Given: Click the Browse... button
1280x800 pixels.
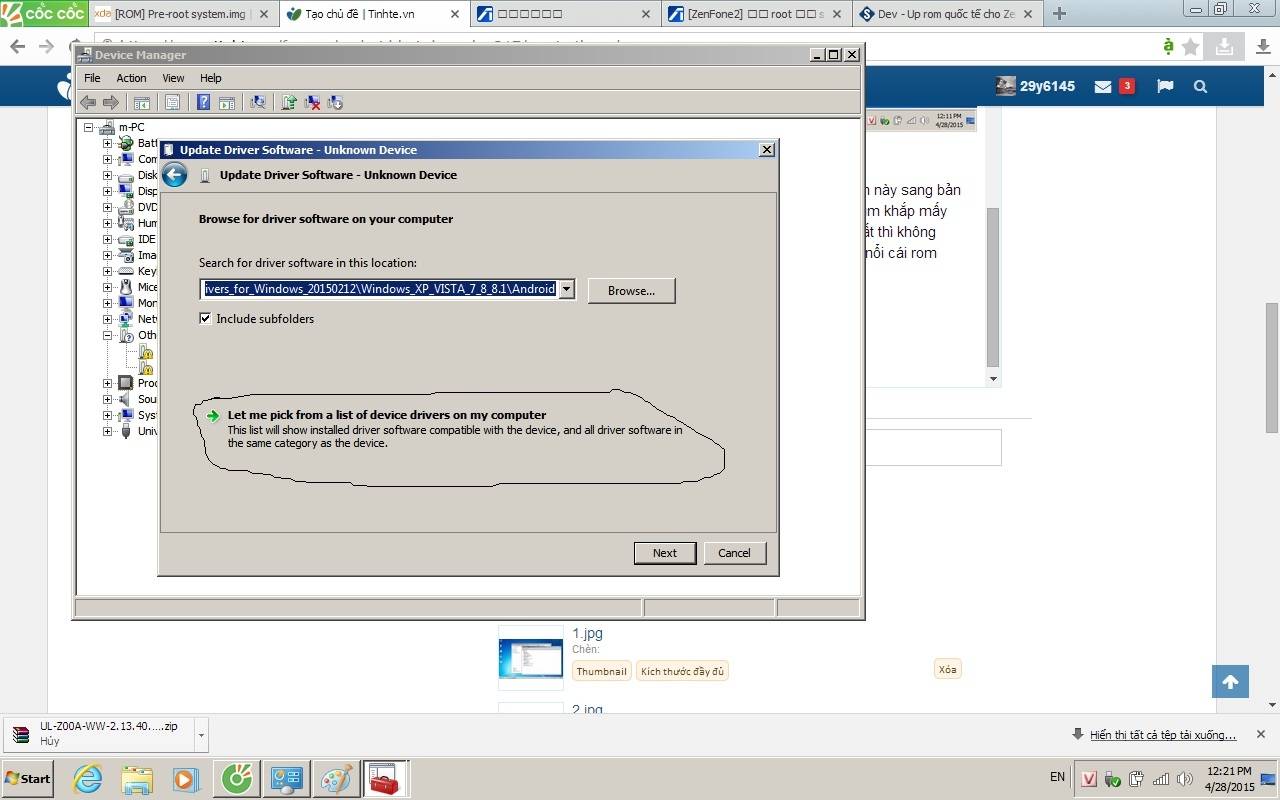Looking at the screenshot, I should [x=631, y=291].
